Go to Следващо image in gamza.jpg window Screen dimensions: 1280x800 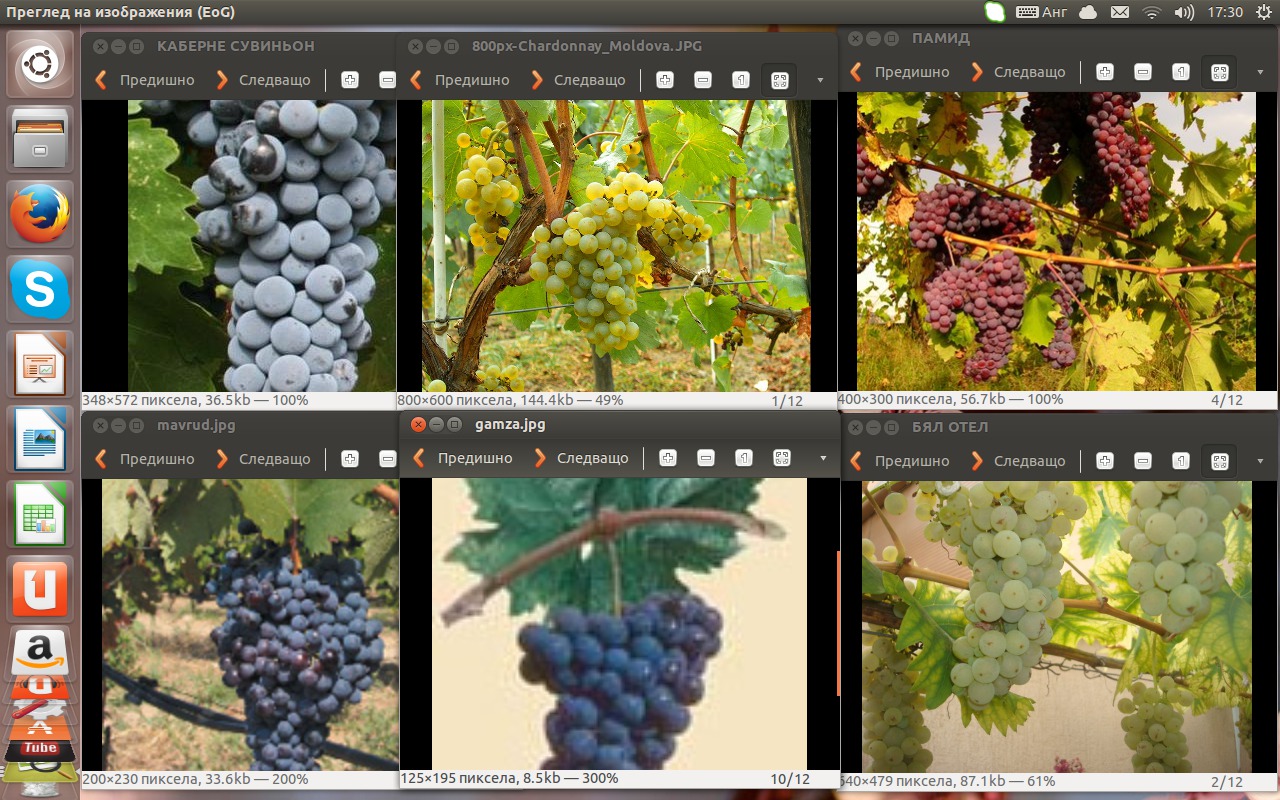(x=582, y=458)
